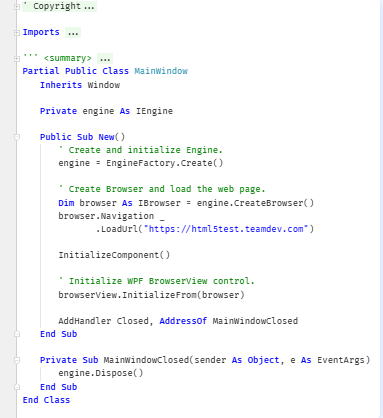Click the InitializeComponent() call
Screen dimensions: 383x418
click(x=114, y=255)
